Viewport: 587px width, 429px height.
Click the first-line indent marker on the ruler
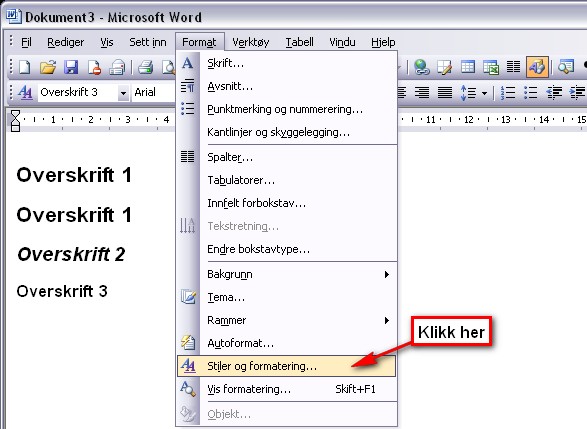pyautogui.click(x=15, y=115)
